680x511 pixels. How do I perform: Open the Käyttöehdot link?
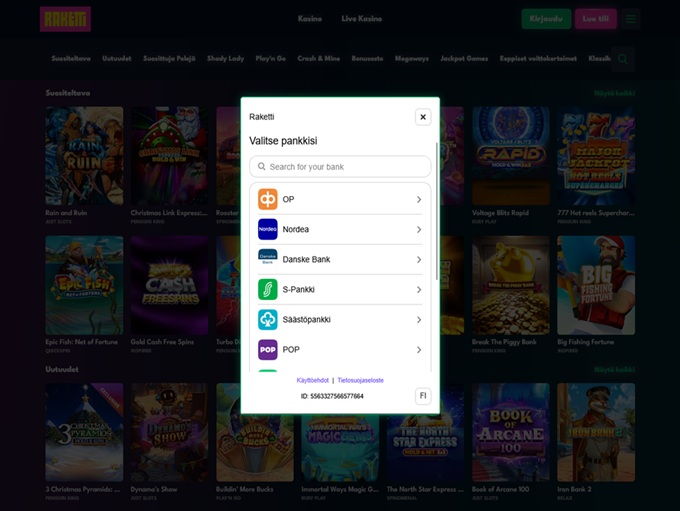[314, 380]
